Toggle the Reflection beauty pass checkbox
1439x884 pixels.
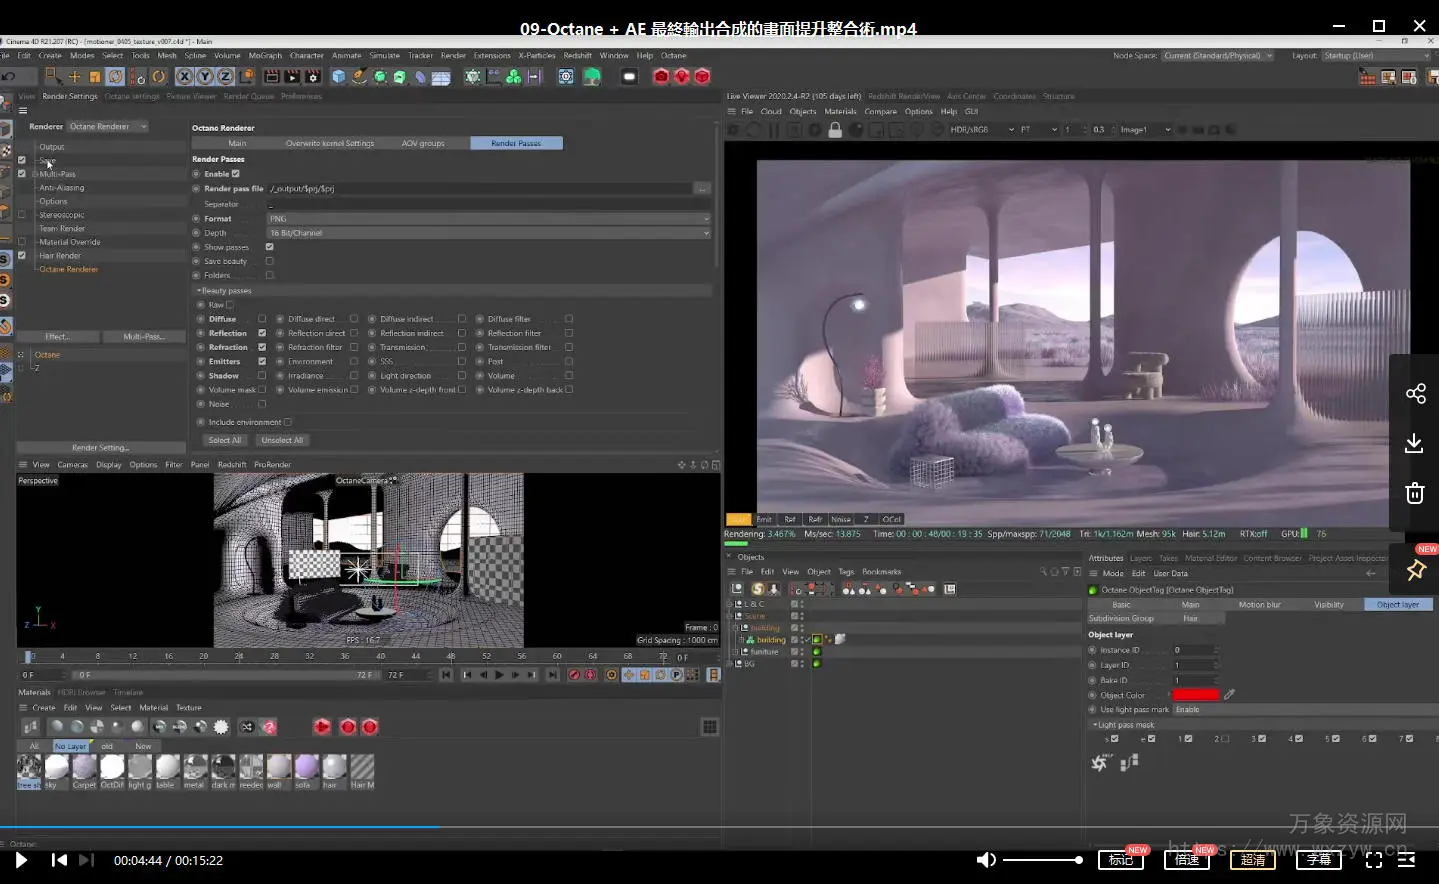coord(262,333)
